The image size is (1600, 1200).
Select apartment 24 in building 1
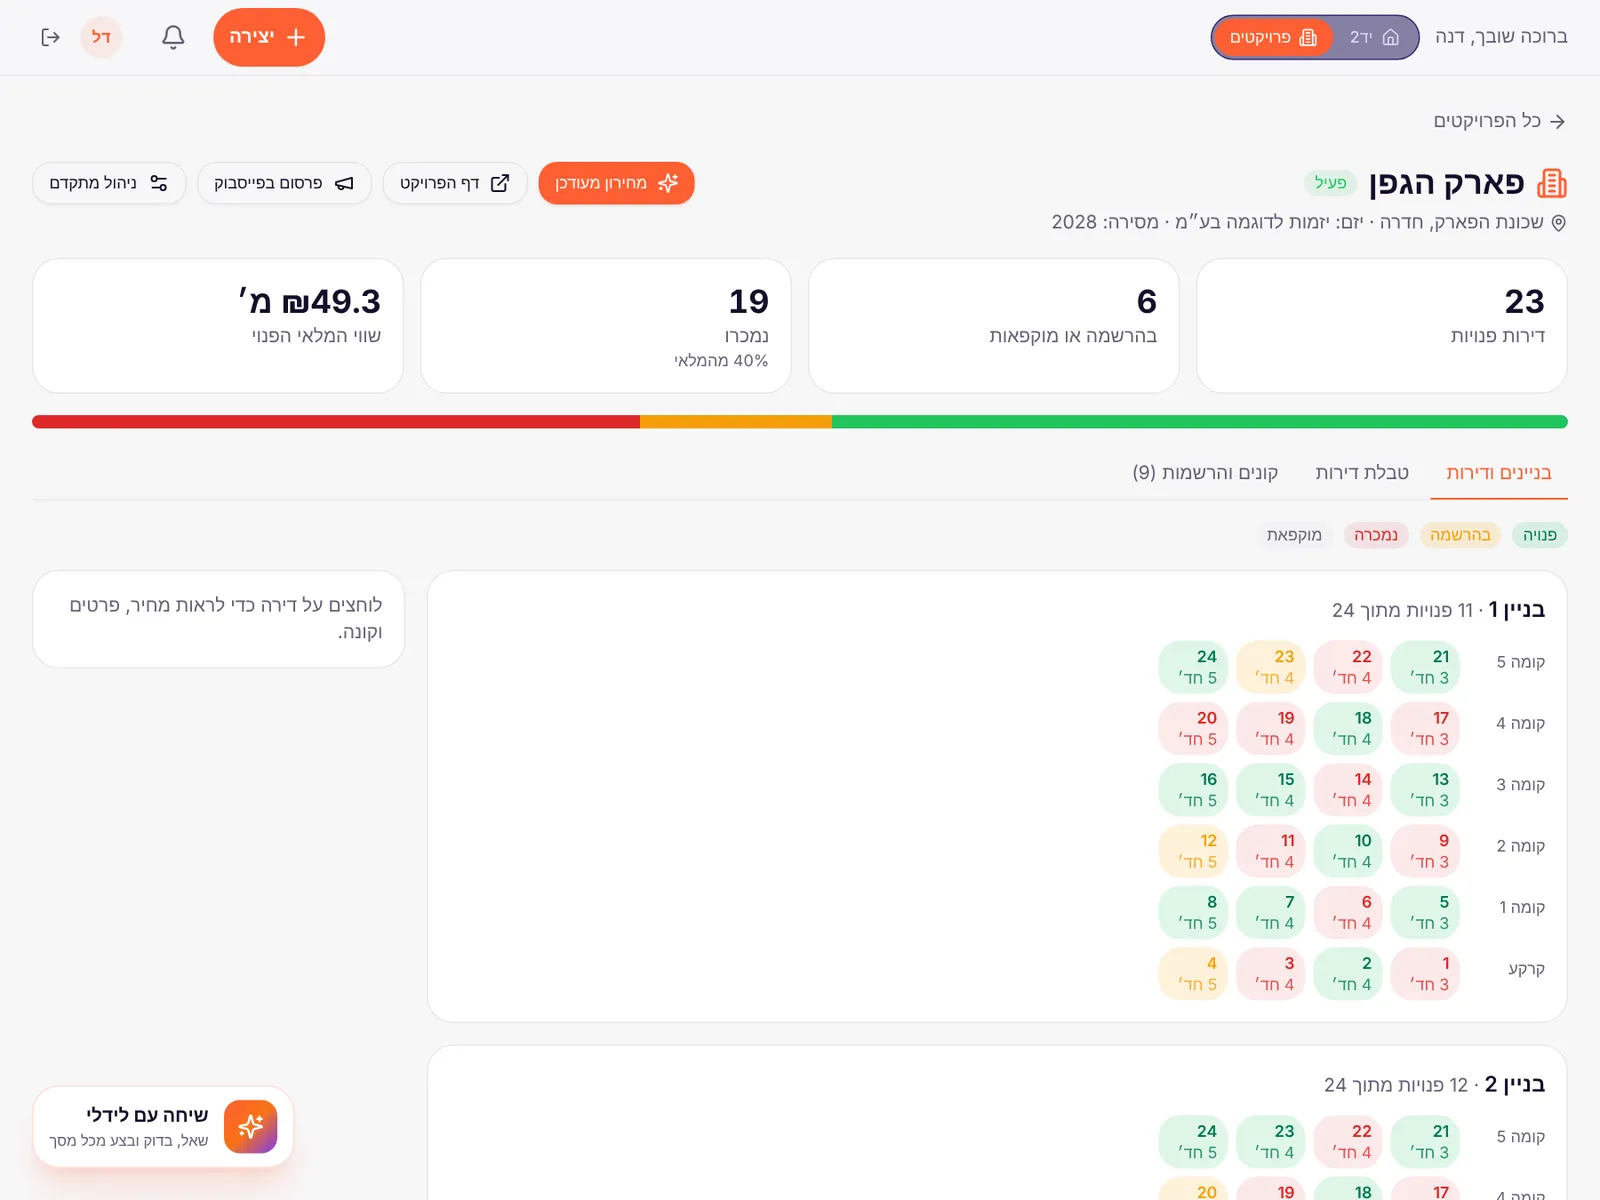1193,667
